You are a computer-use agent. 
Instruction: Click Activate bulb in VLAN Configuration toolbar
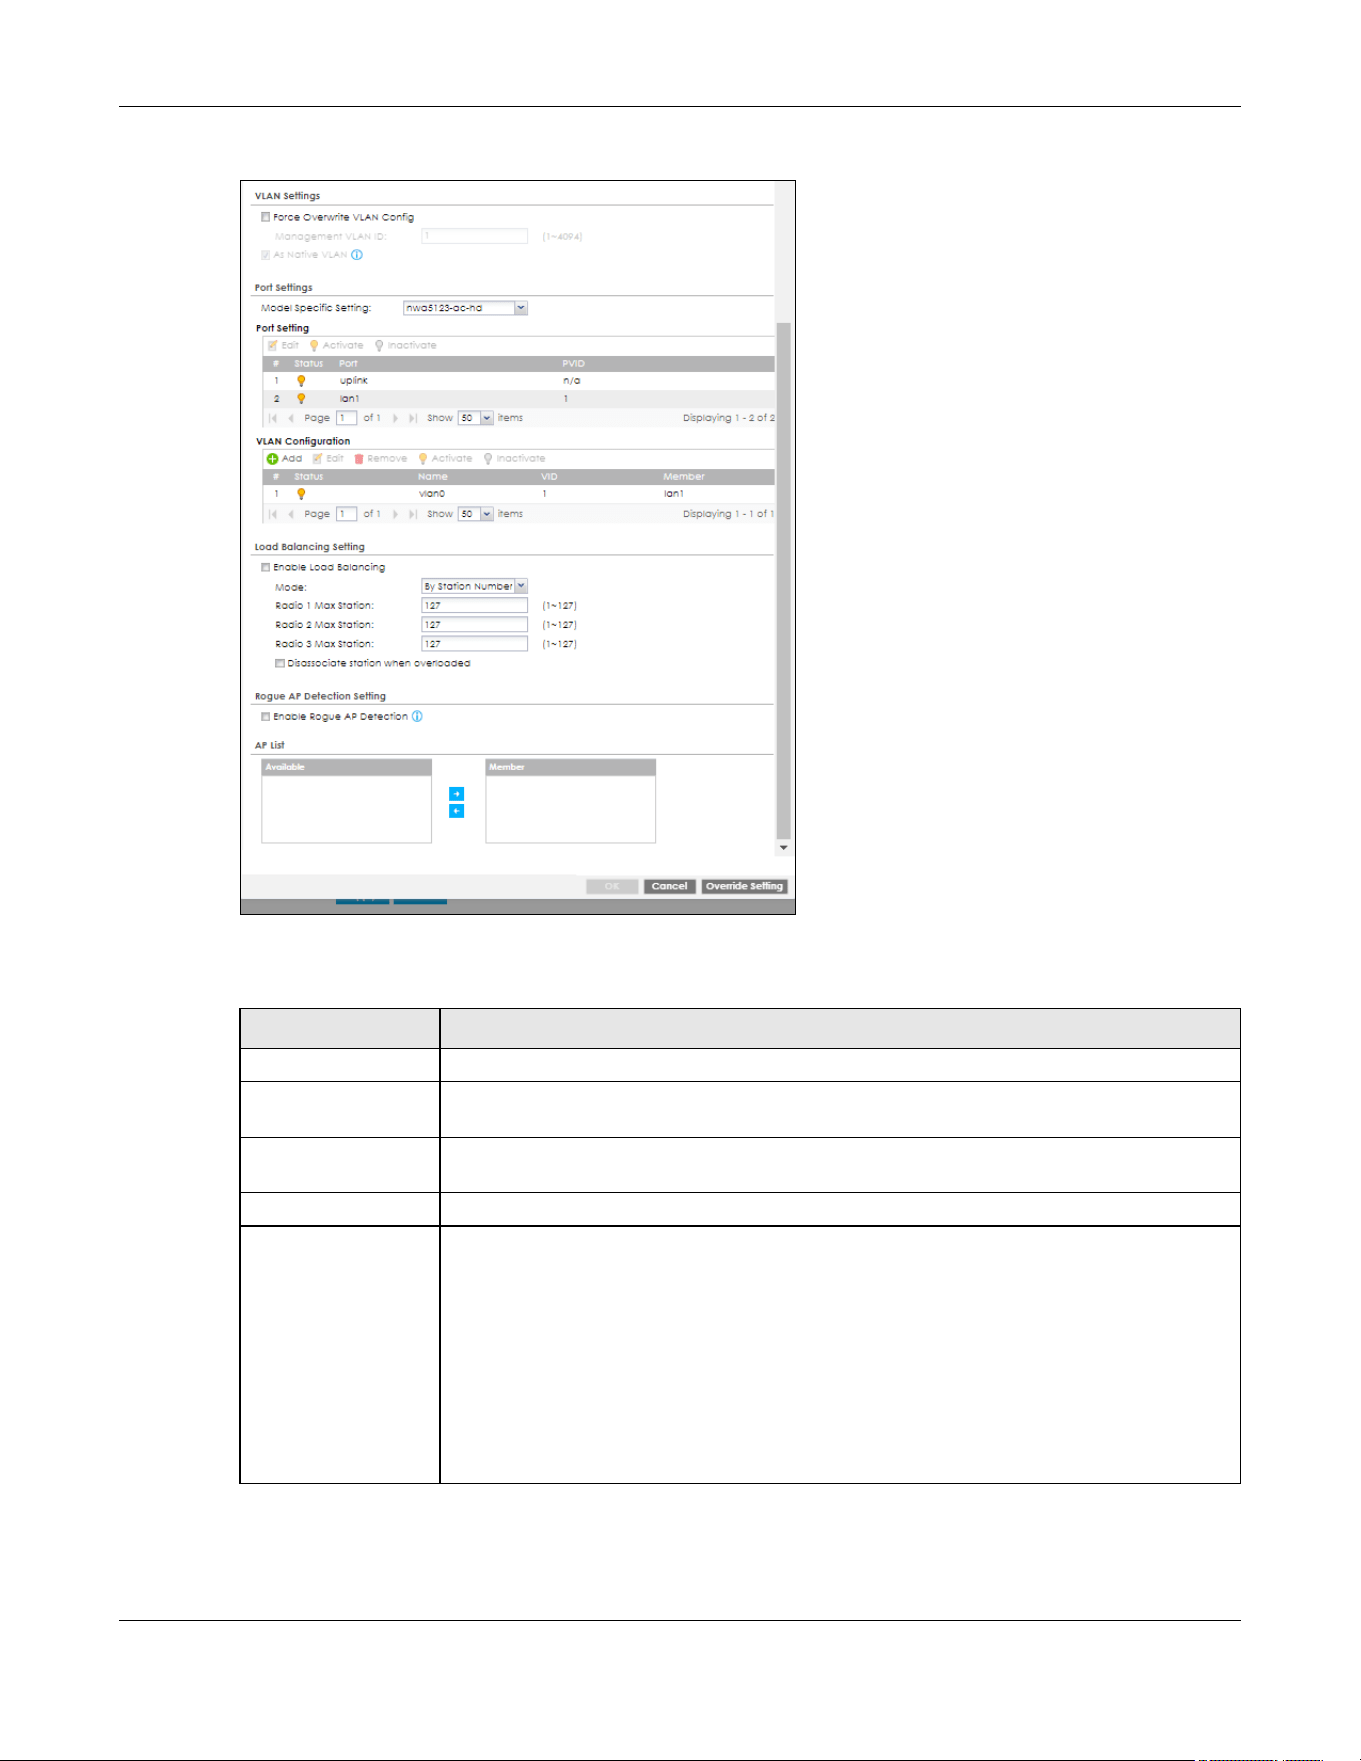pos(423,459)
